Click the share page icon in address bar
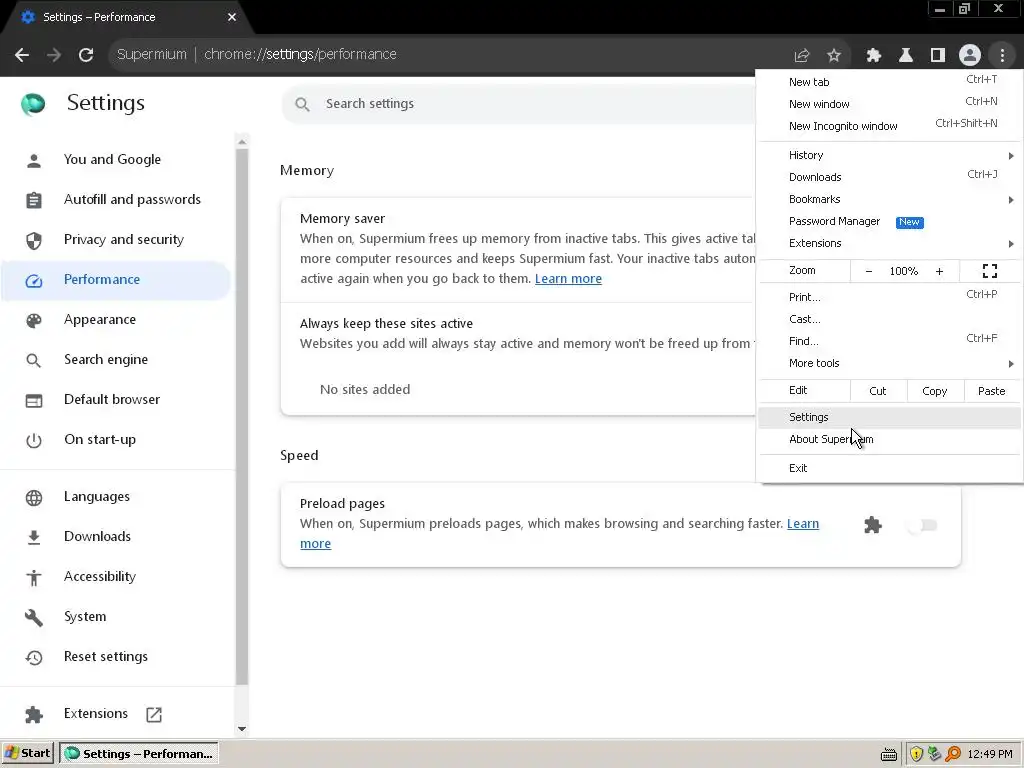 (x=801, y=56)
